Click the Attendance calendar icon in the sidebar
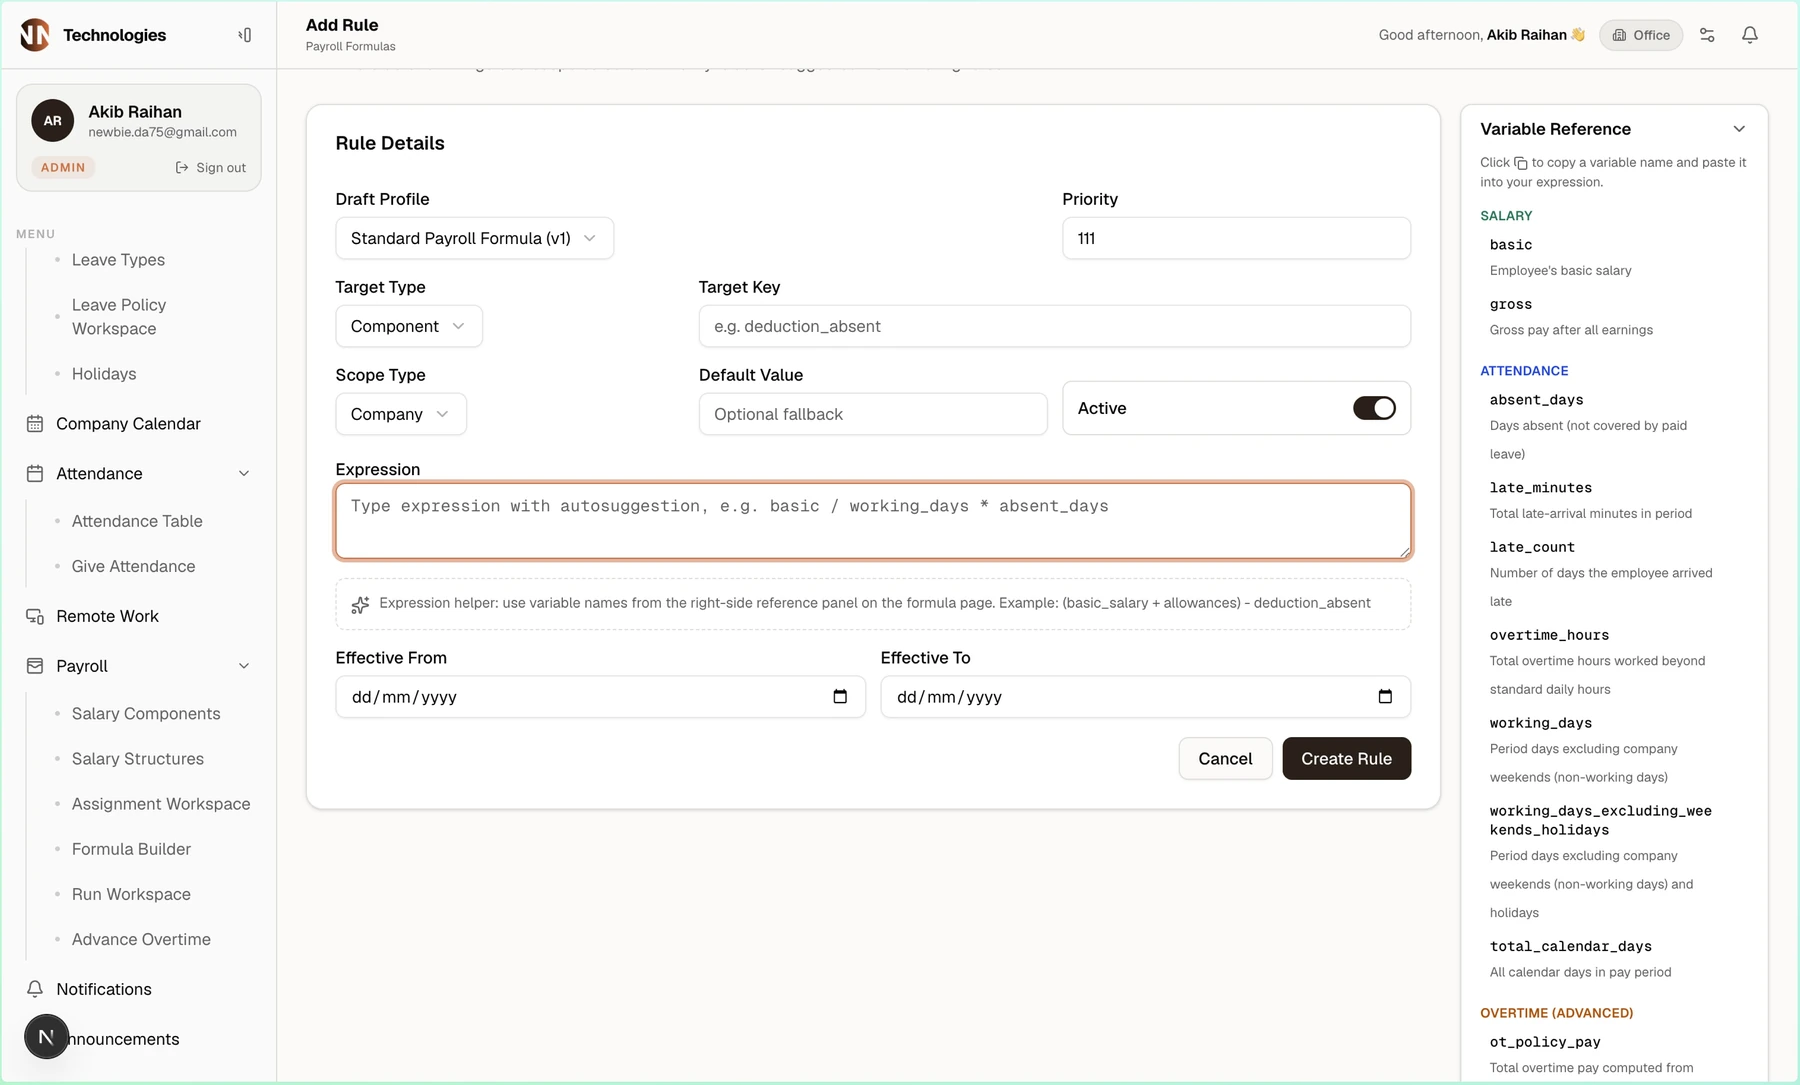The width and height of the screenshot is (1800, 1085). coord(35,474)
